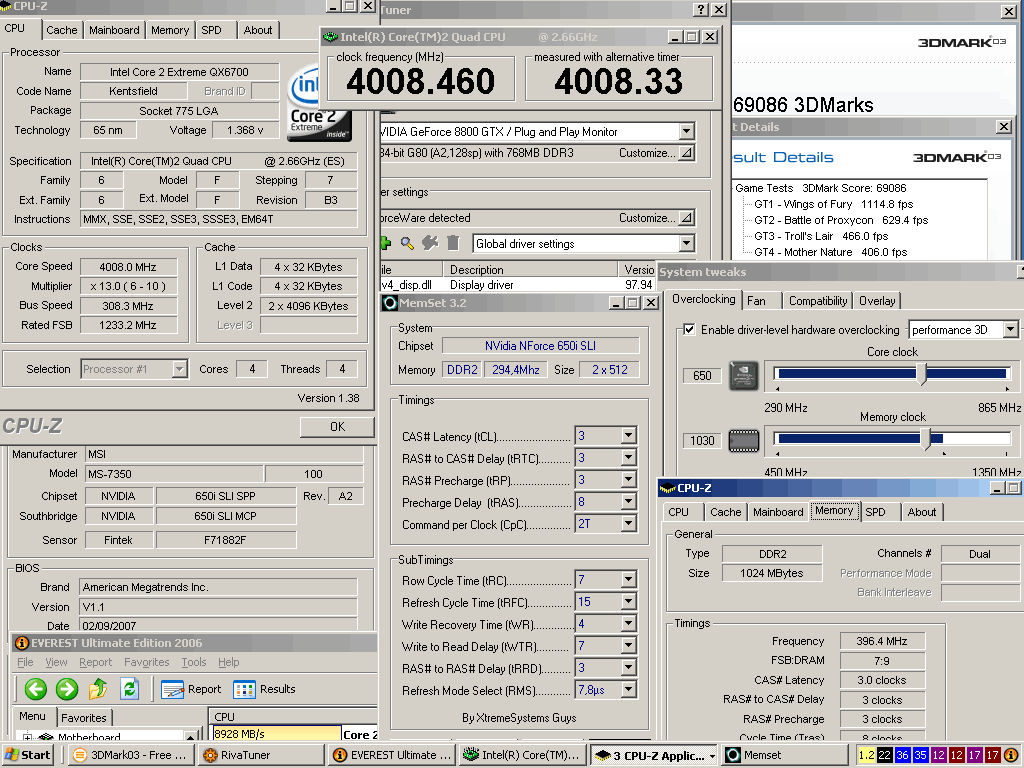Click the Intel Core 2 Extreme logo

tap(319, 104)
